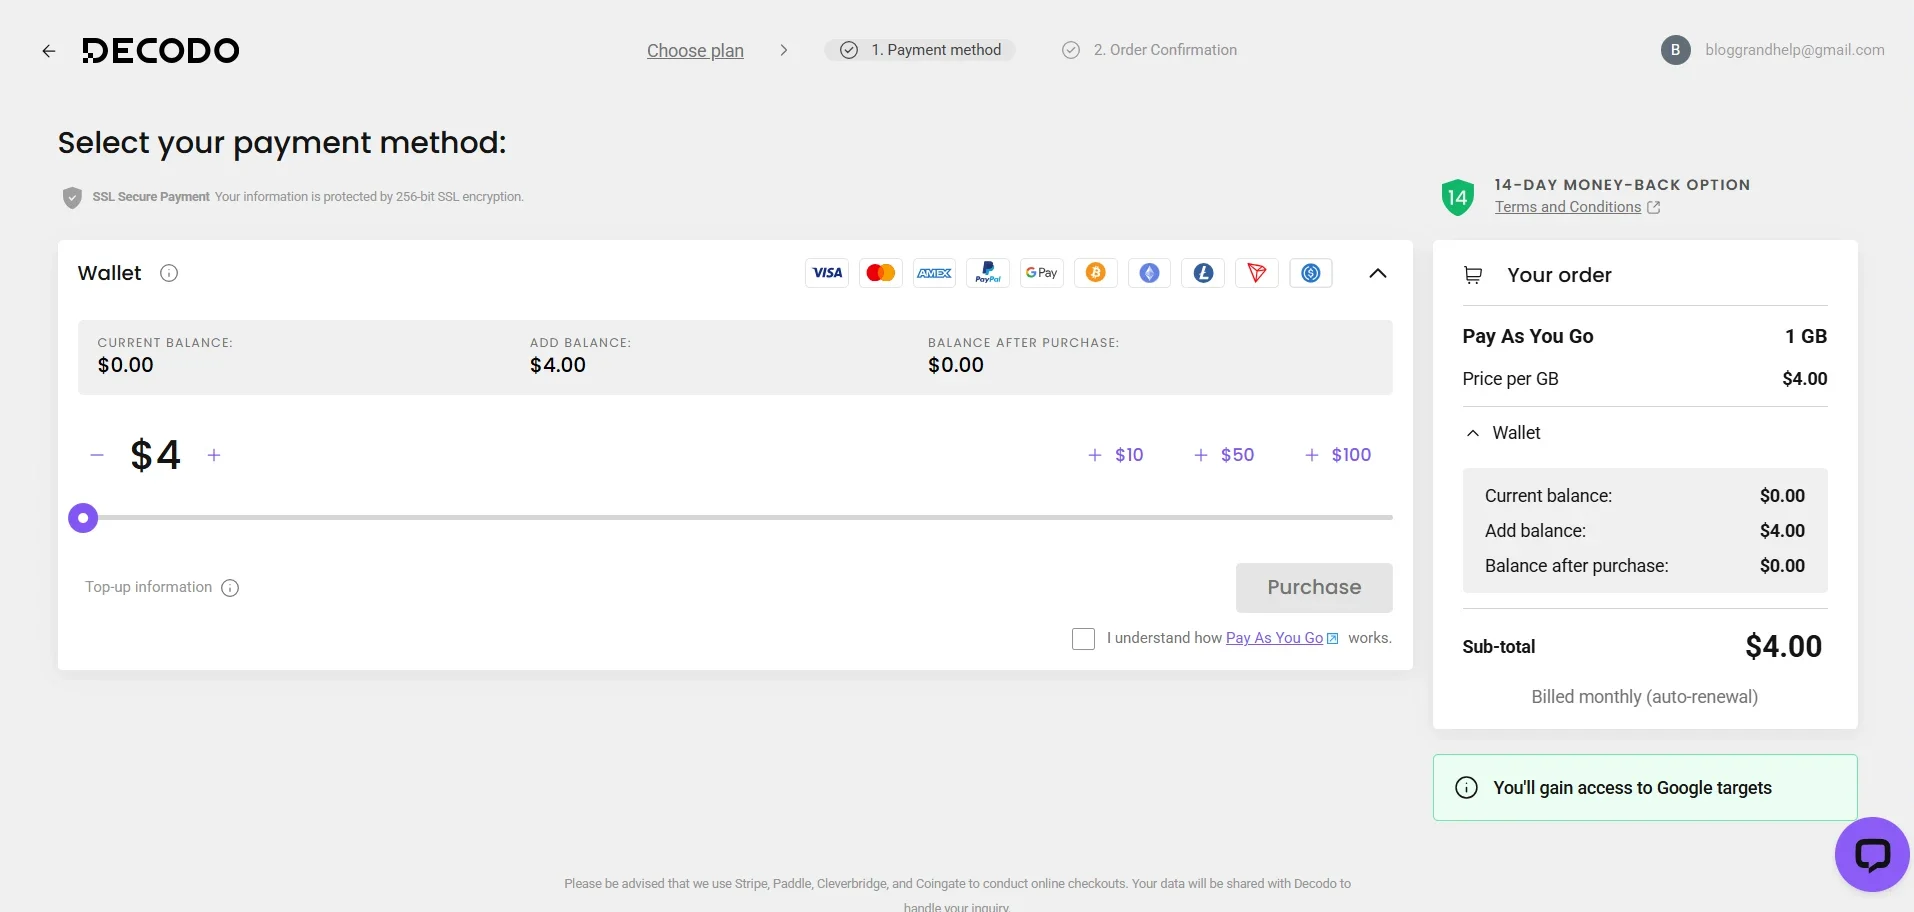Click the American Express icon

click(935, 273)
